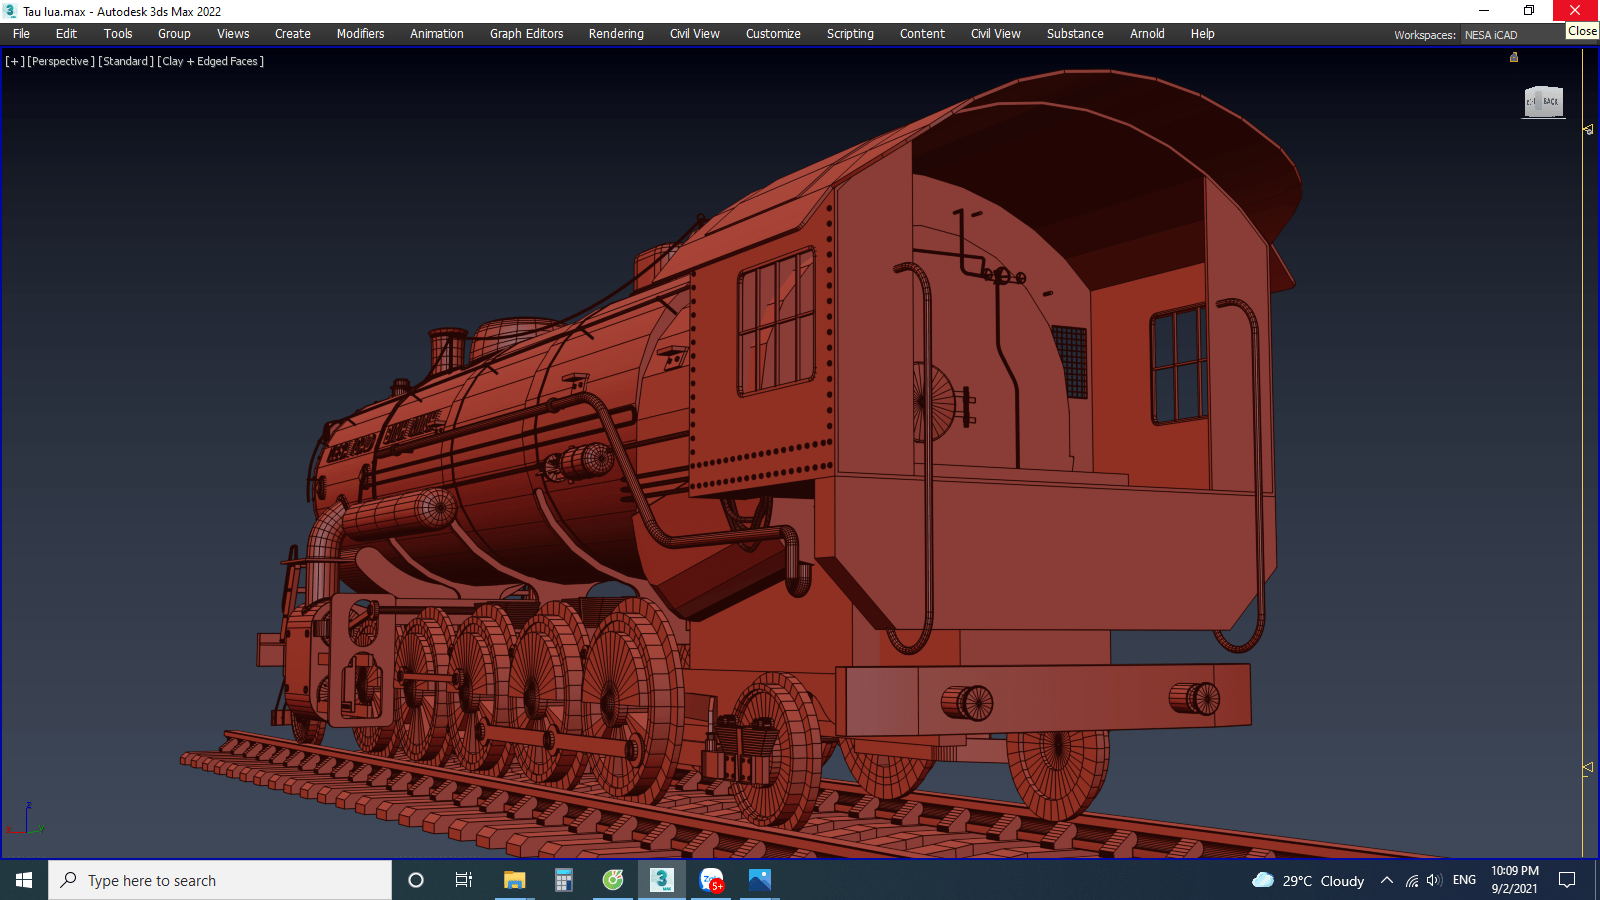Screen dimensions: 1600x900
Task: Expand the hidden system tray icons chevron
Action: point(1386,880)
